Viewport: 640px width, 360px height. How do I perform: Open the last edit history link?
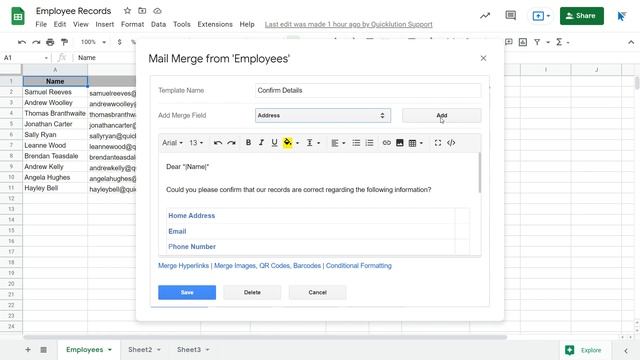[349, 24]
